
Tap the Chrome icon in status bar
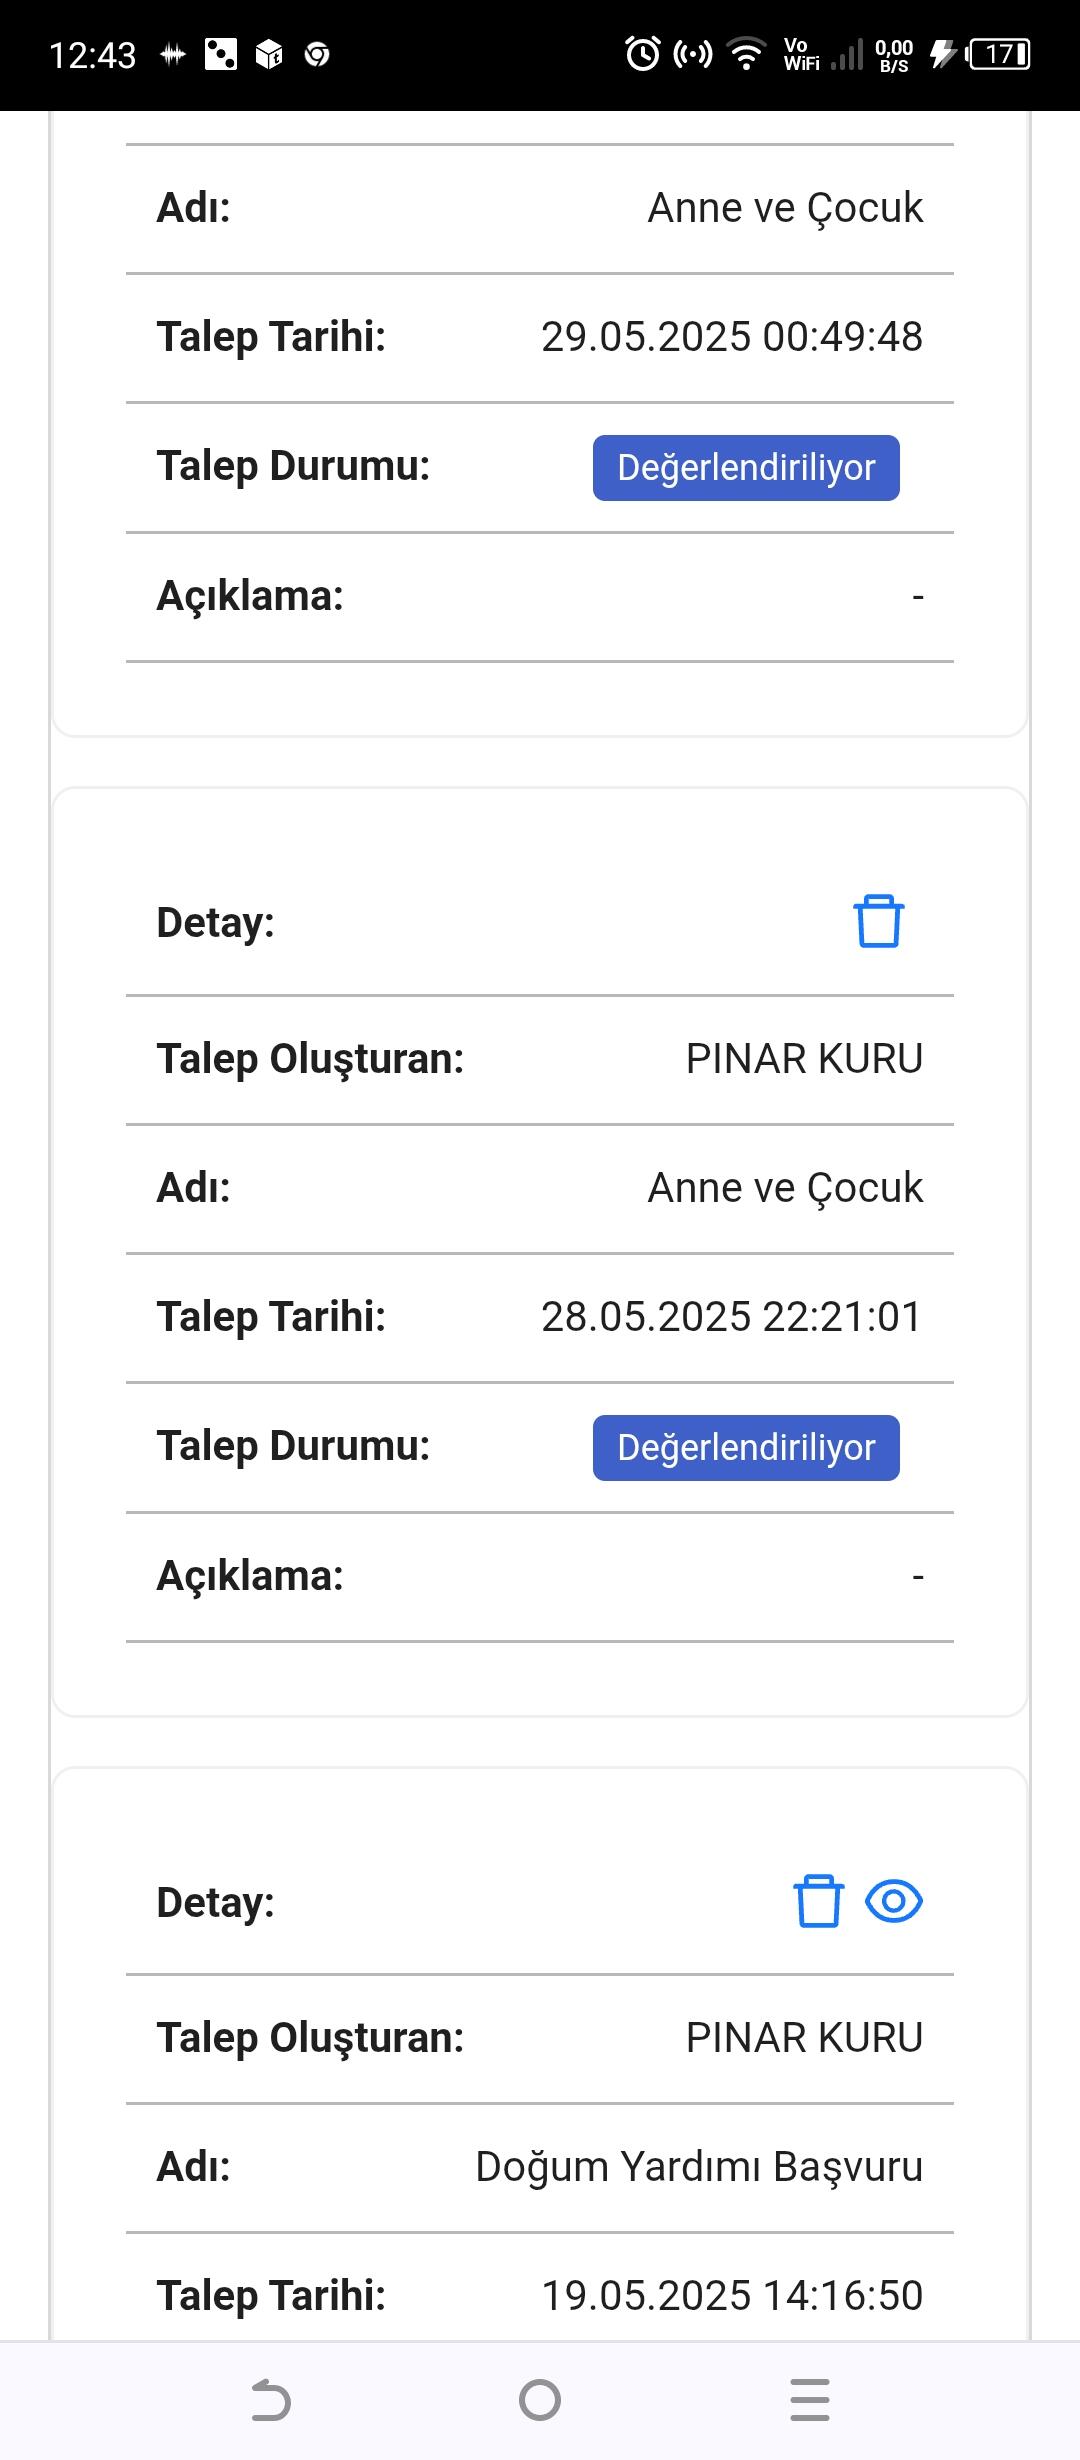317,54
